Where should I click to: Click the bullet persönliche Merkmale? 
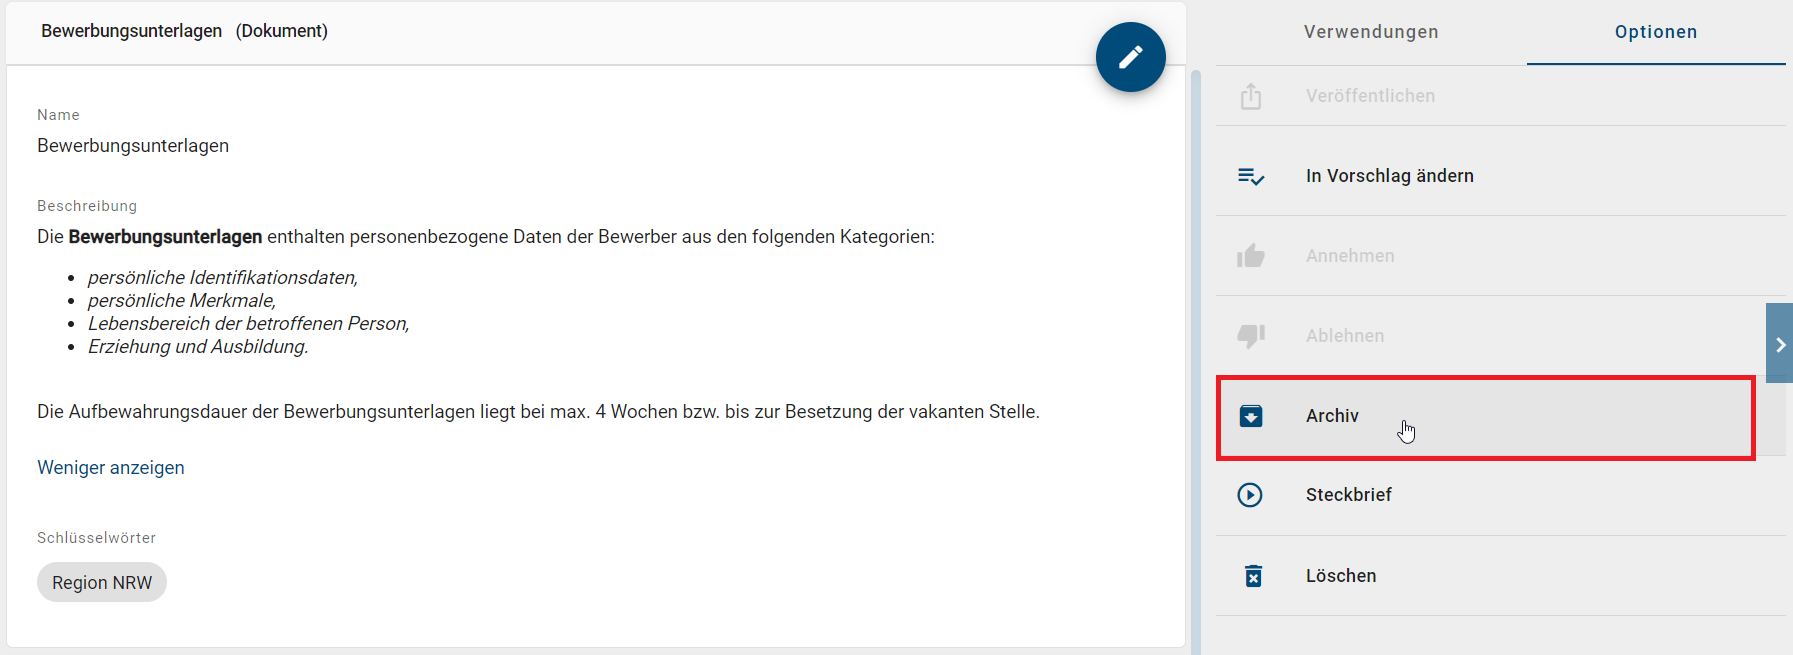pos(182,301)
